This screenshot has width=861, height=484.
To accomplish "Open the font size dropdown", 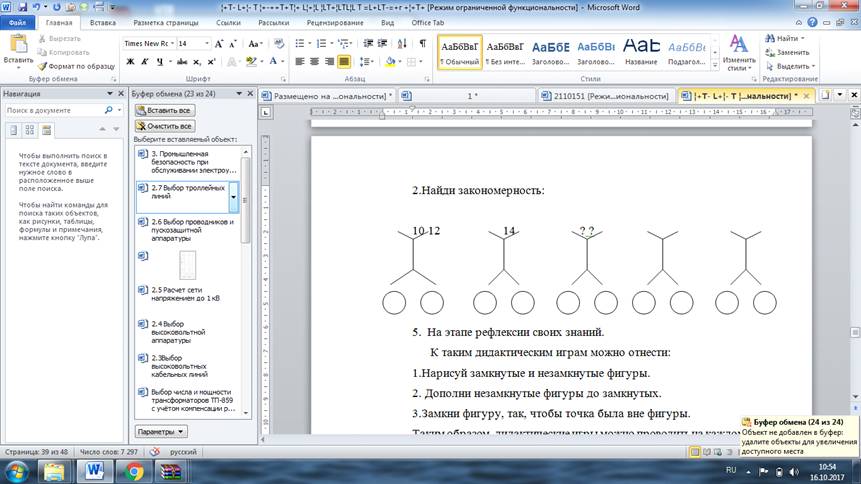I will (206, 44).
